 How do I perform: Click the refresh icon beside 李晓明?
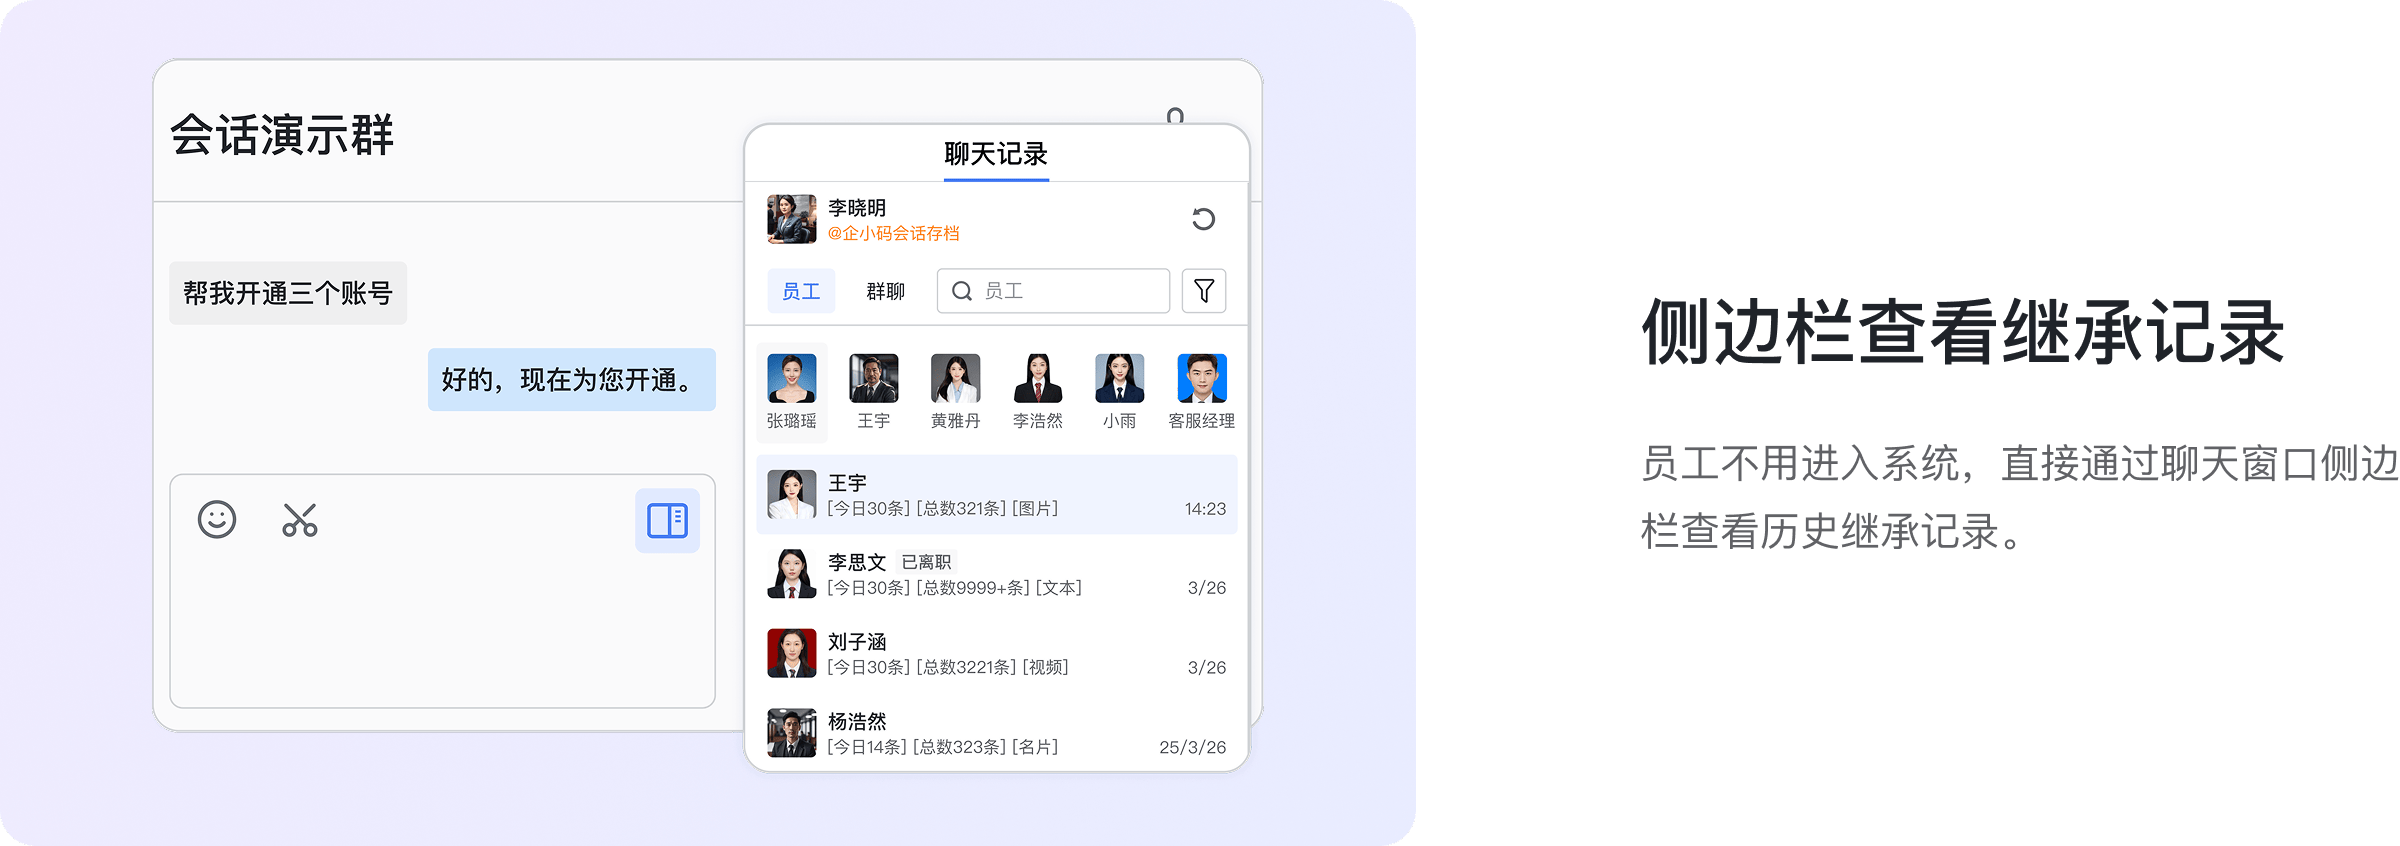tap(1203, 219)
